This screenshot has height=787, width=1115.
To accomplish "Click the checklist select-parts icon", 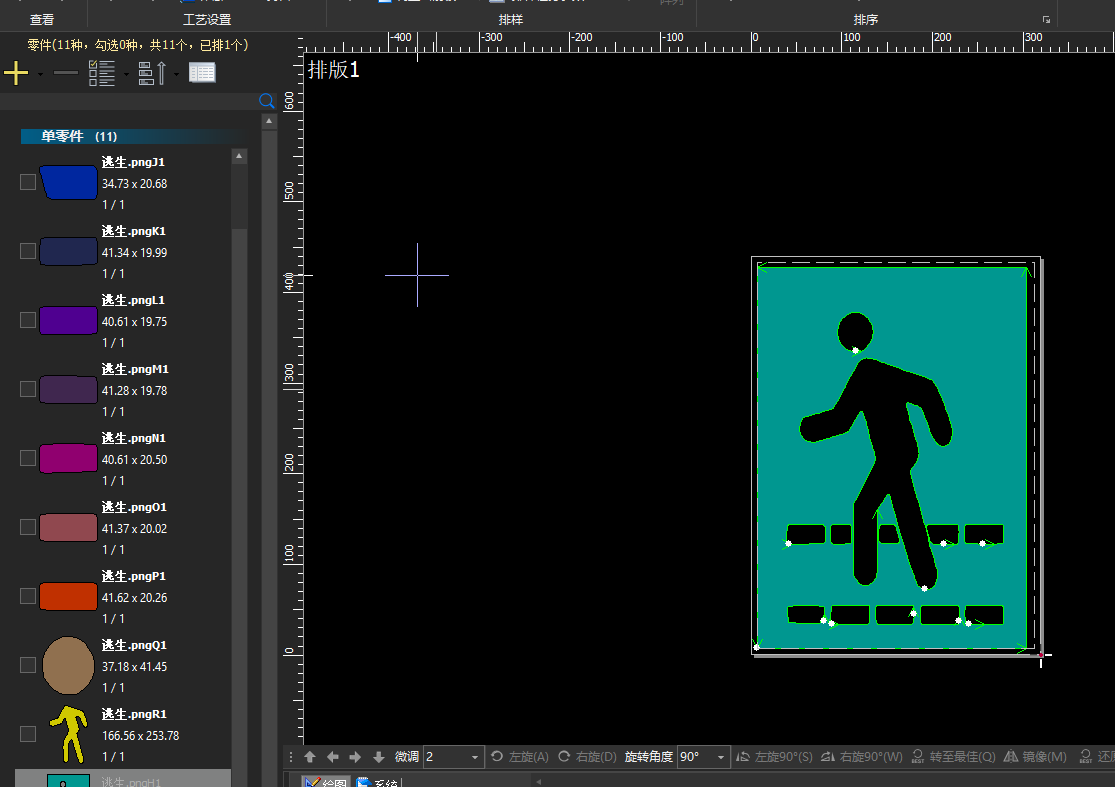I will pos(102,73).
